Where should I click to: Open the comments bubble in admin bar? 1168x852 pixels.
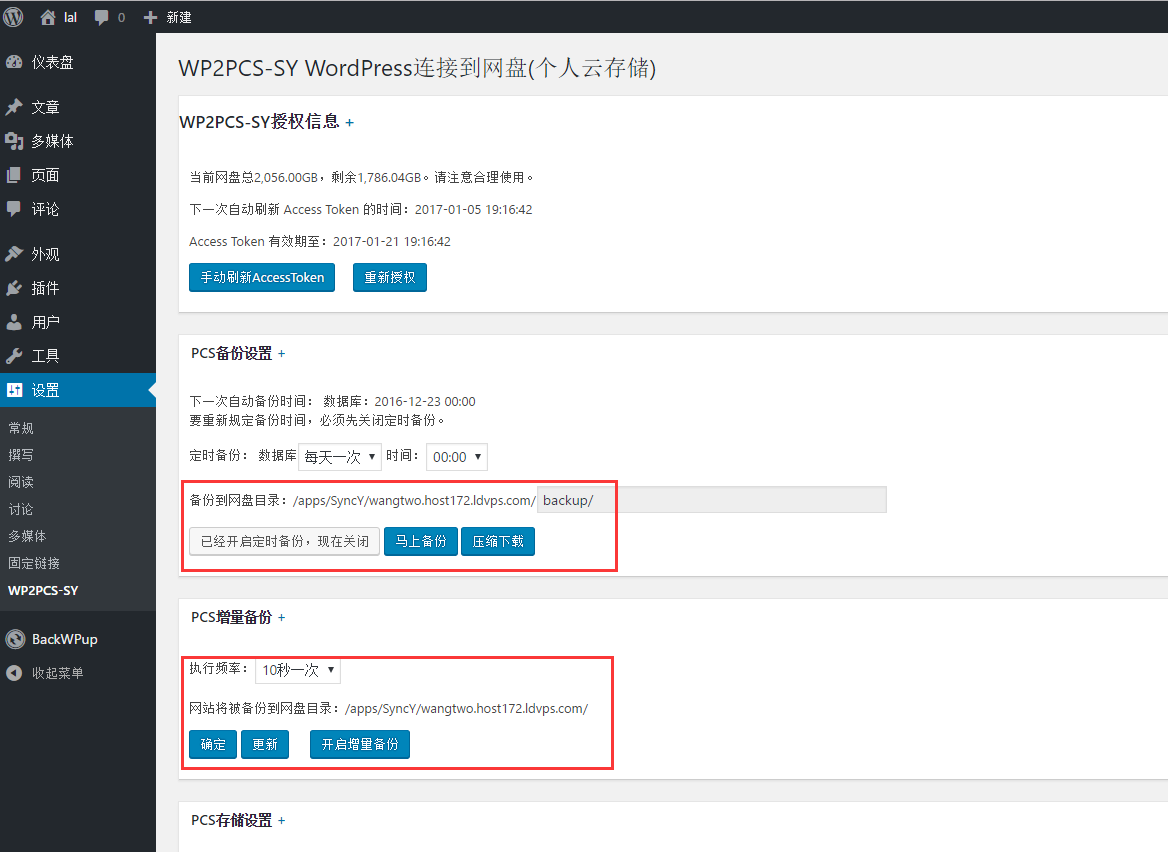point(101,17)
